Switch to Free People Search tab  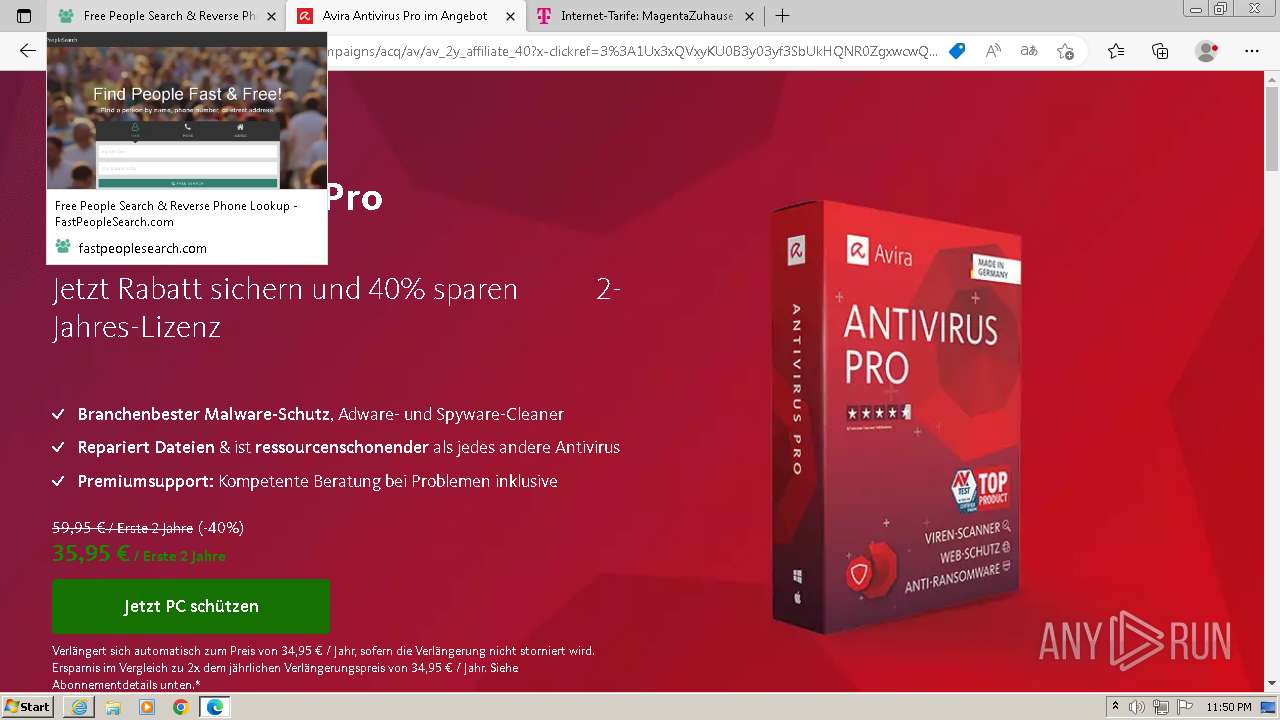tap(168, 16)
